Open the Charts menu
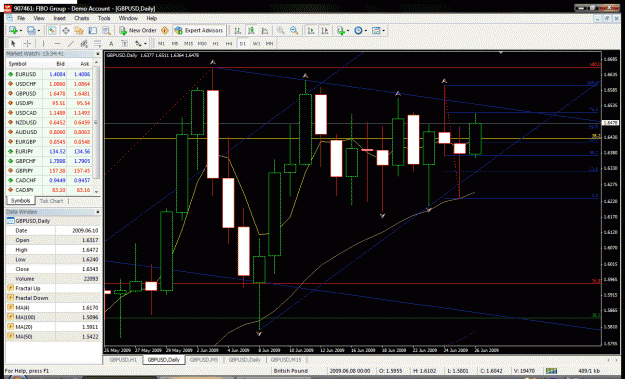Screen dimensions: 625x379 point(81,18)
